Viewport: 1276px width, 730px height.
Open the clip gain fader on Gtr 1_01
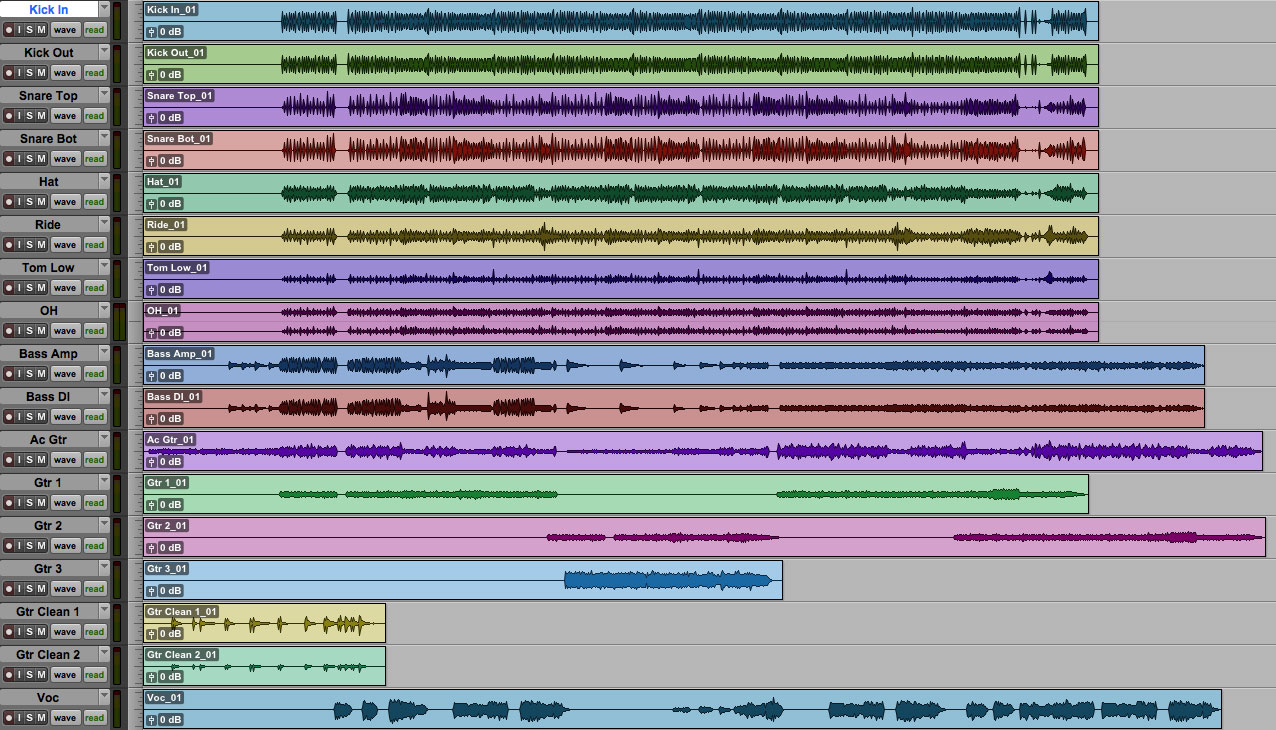[153, 504]
